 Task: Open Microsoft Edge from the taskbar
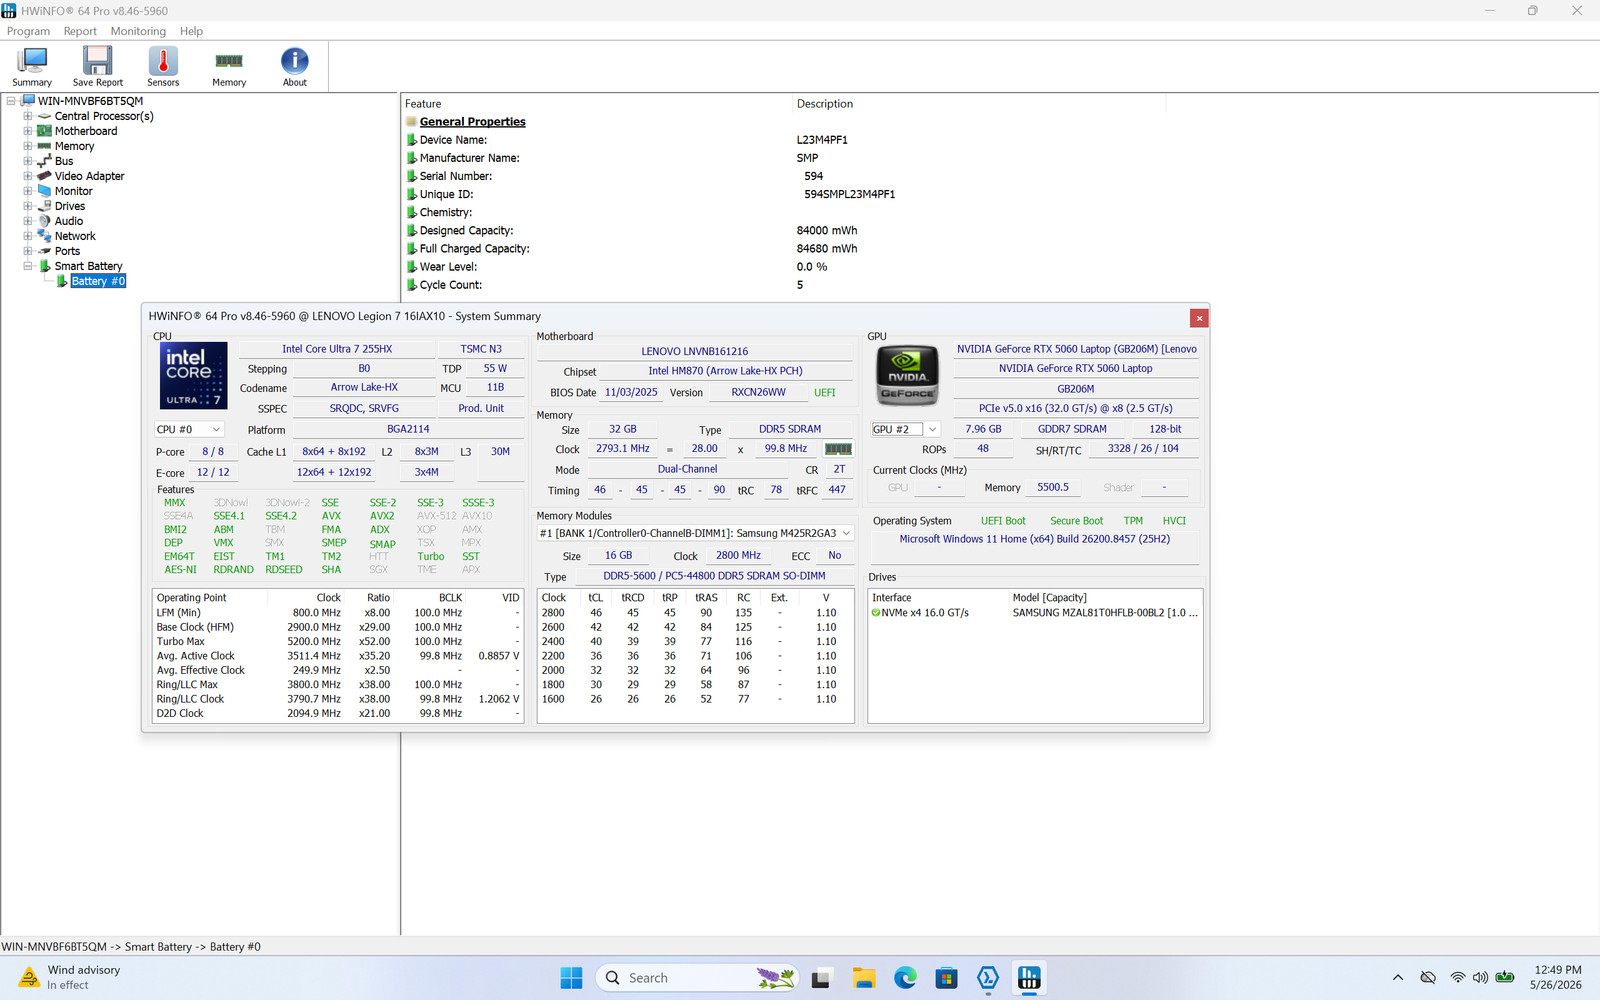pos(905,978)
